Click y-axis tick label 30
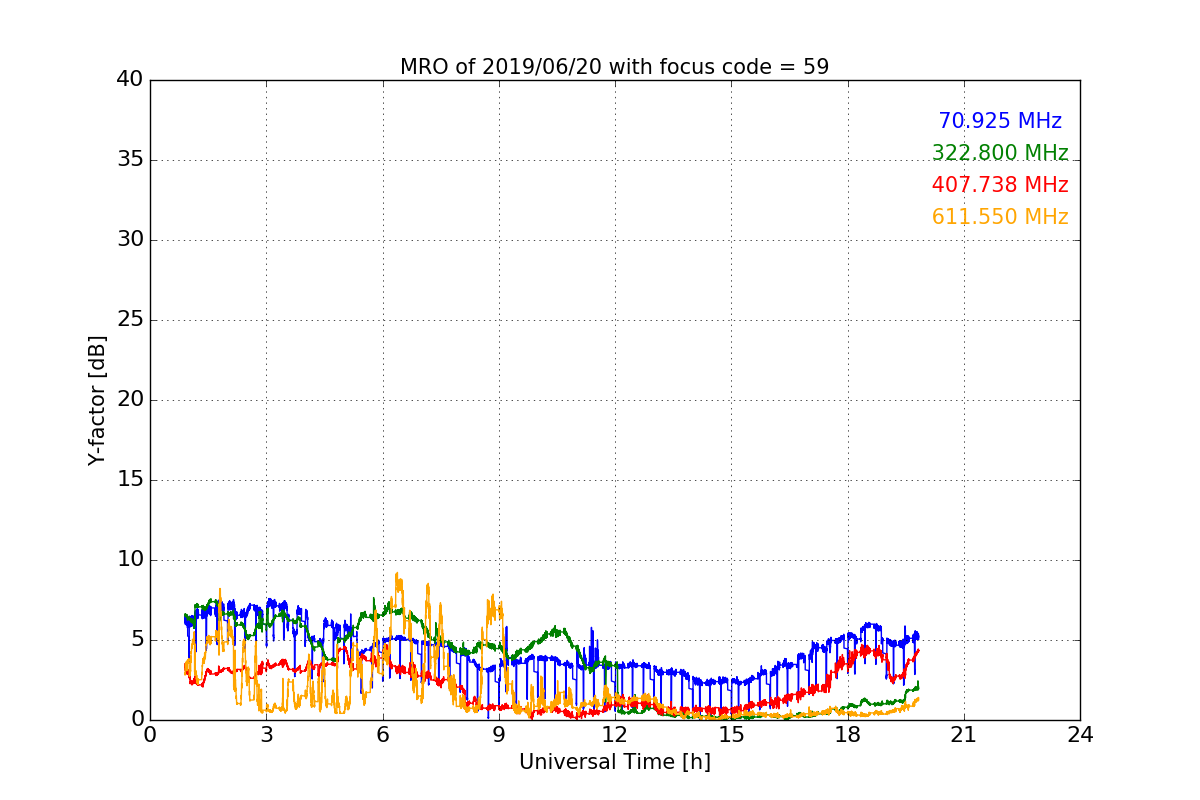 pos(130,240)
